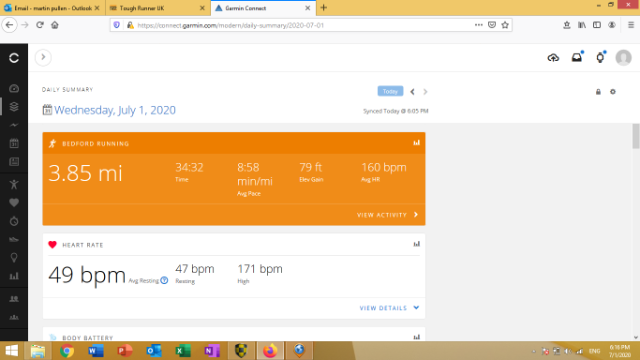
Task: Click View Activity on running card
Action: pyautogui.click(x=388, y=215)
